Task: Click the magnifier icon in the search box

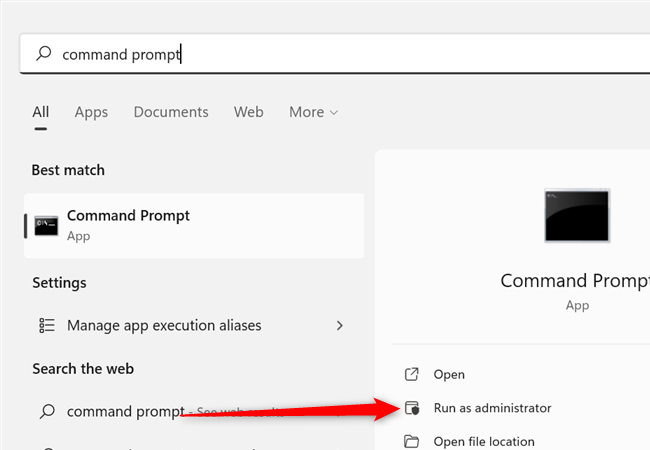Action: click(x=43, y=55)
